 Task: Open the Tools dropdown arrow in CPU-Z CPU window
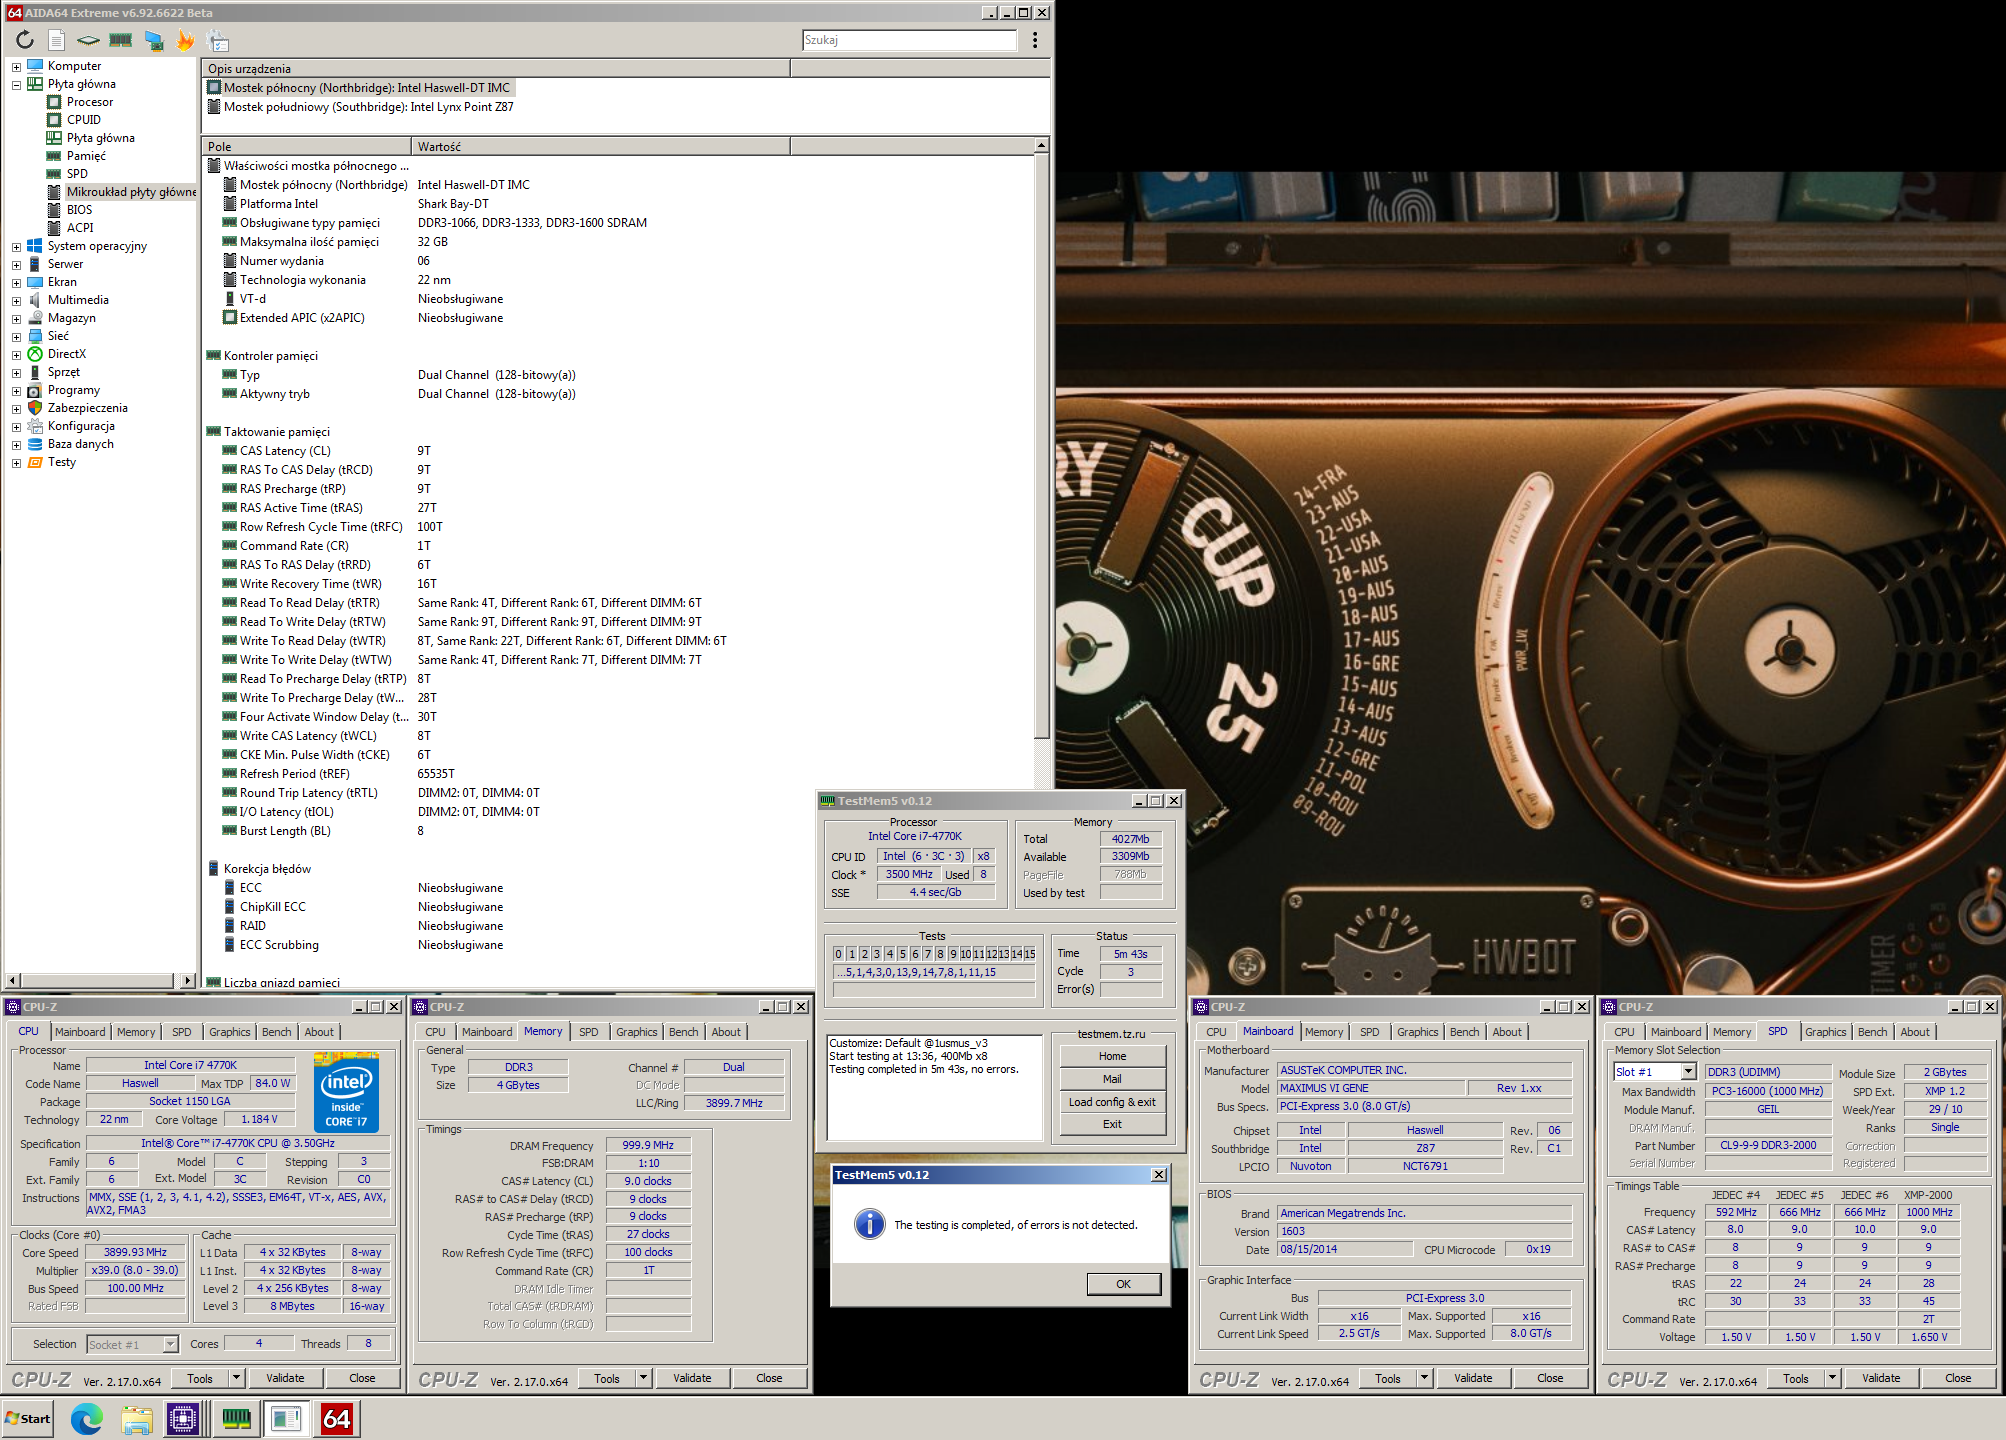point(237,1378)
